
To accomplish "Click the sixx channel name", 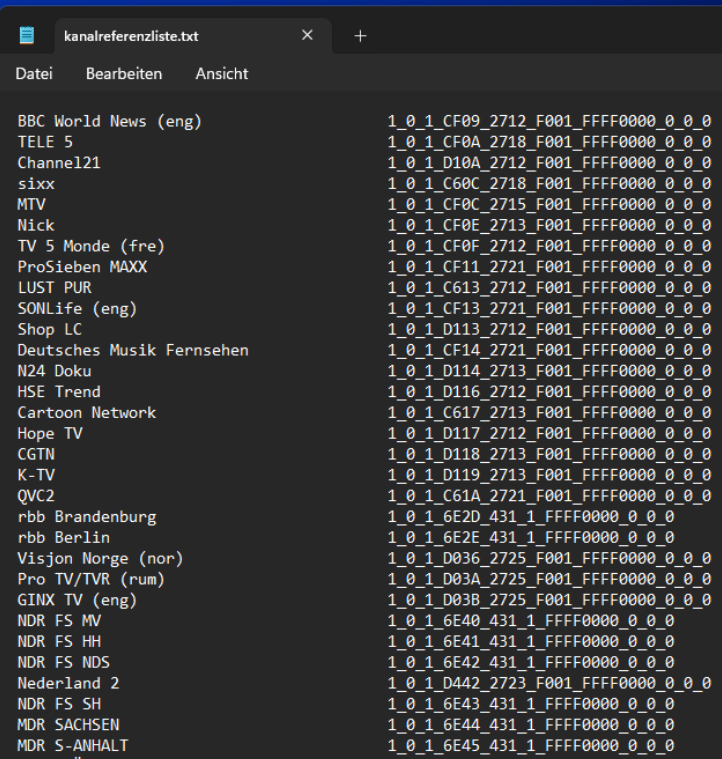I will 36,184.
